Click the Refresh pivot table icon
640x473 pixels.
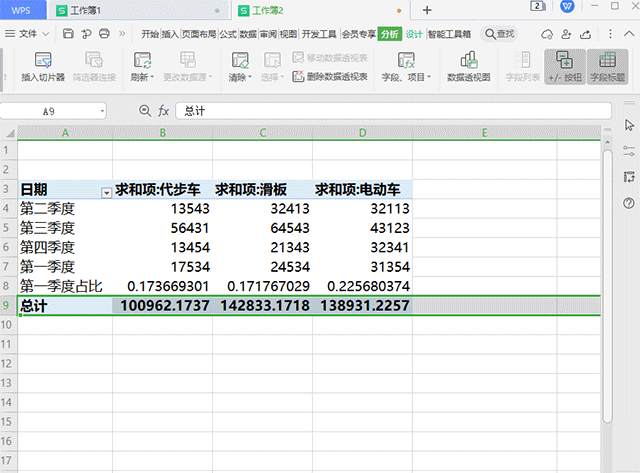(x=142, y=60)
